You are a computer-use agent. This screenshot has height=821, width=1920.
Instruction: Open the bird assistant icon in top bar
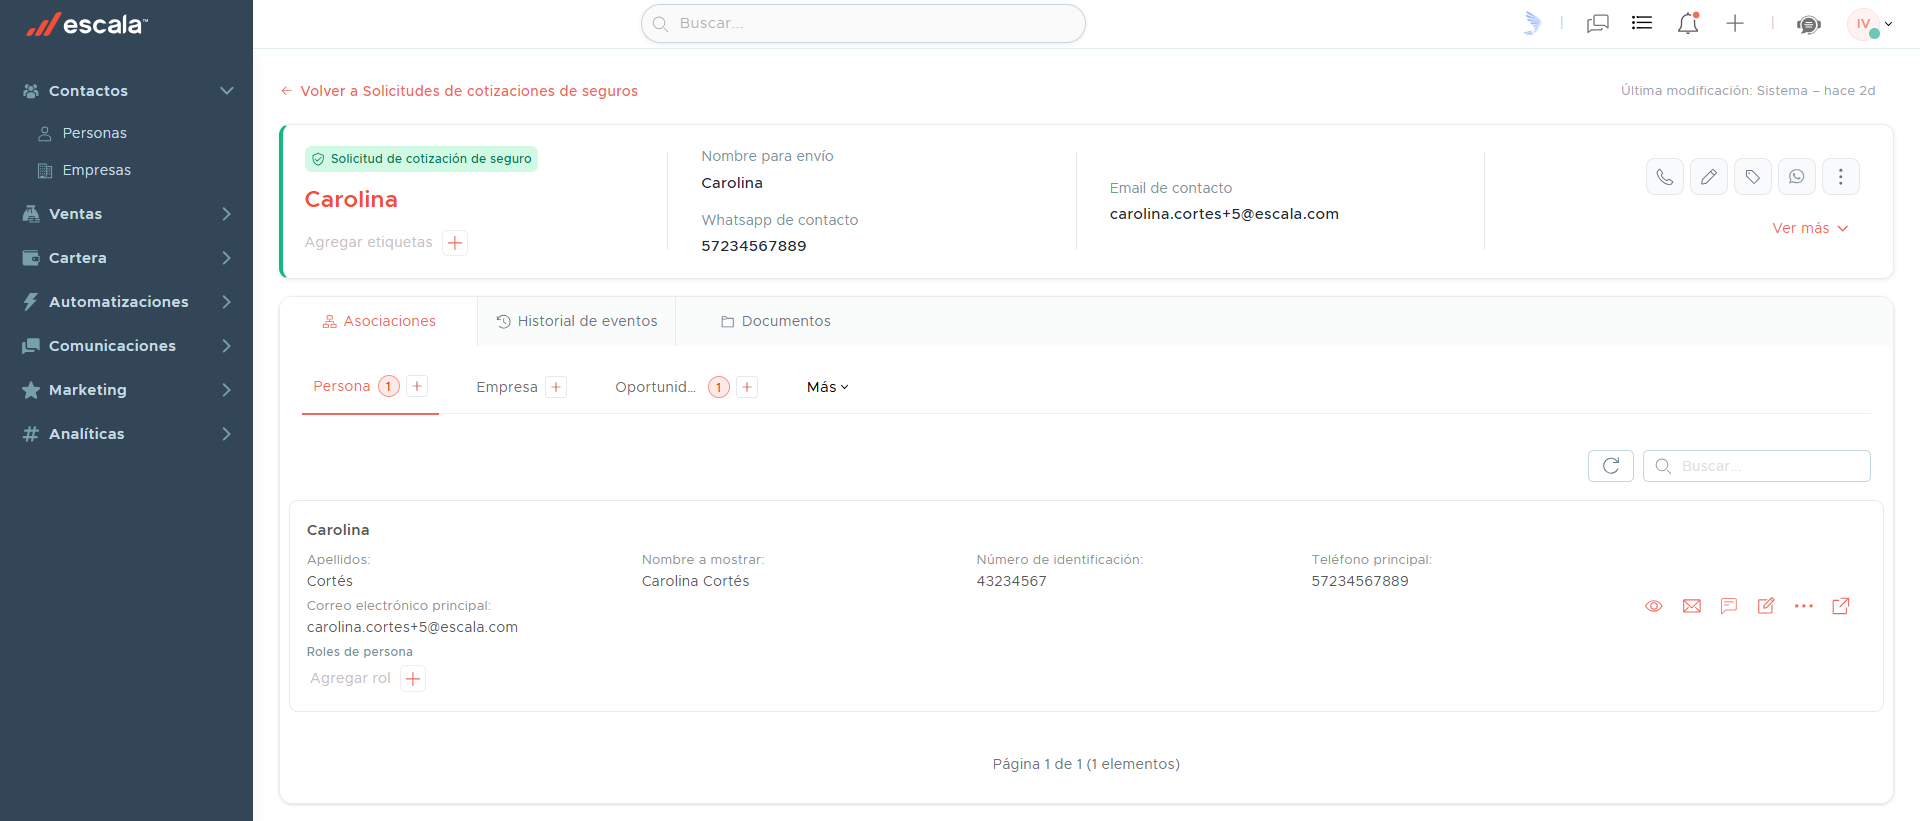click(1531, 23)
